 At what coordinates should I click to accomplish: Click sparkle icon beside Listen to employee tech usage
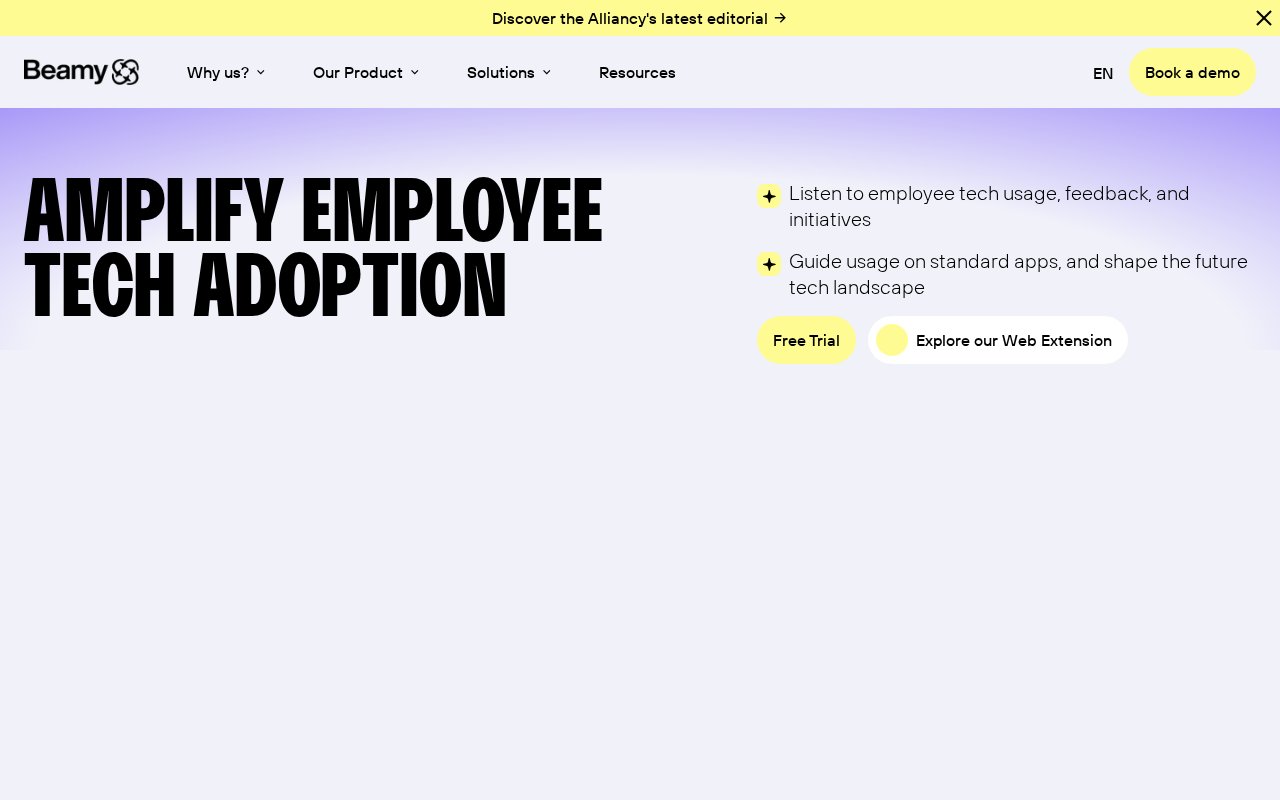769,196
